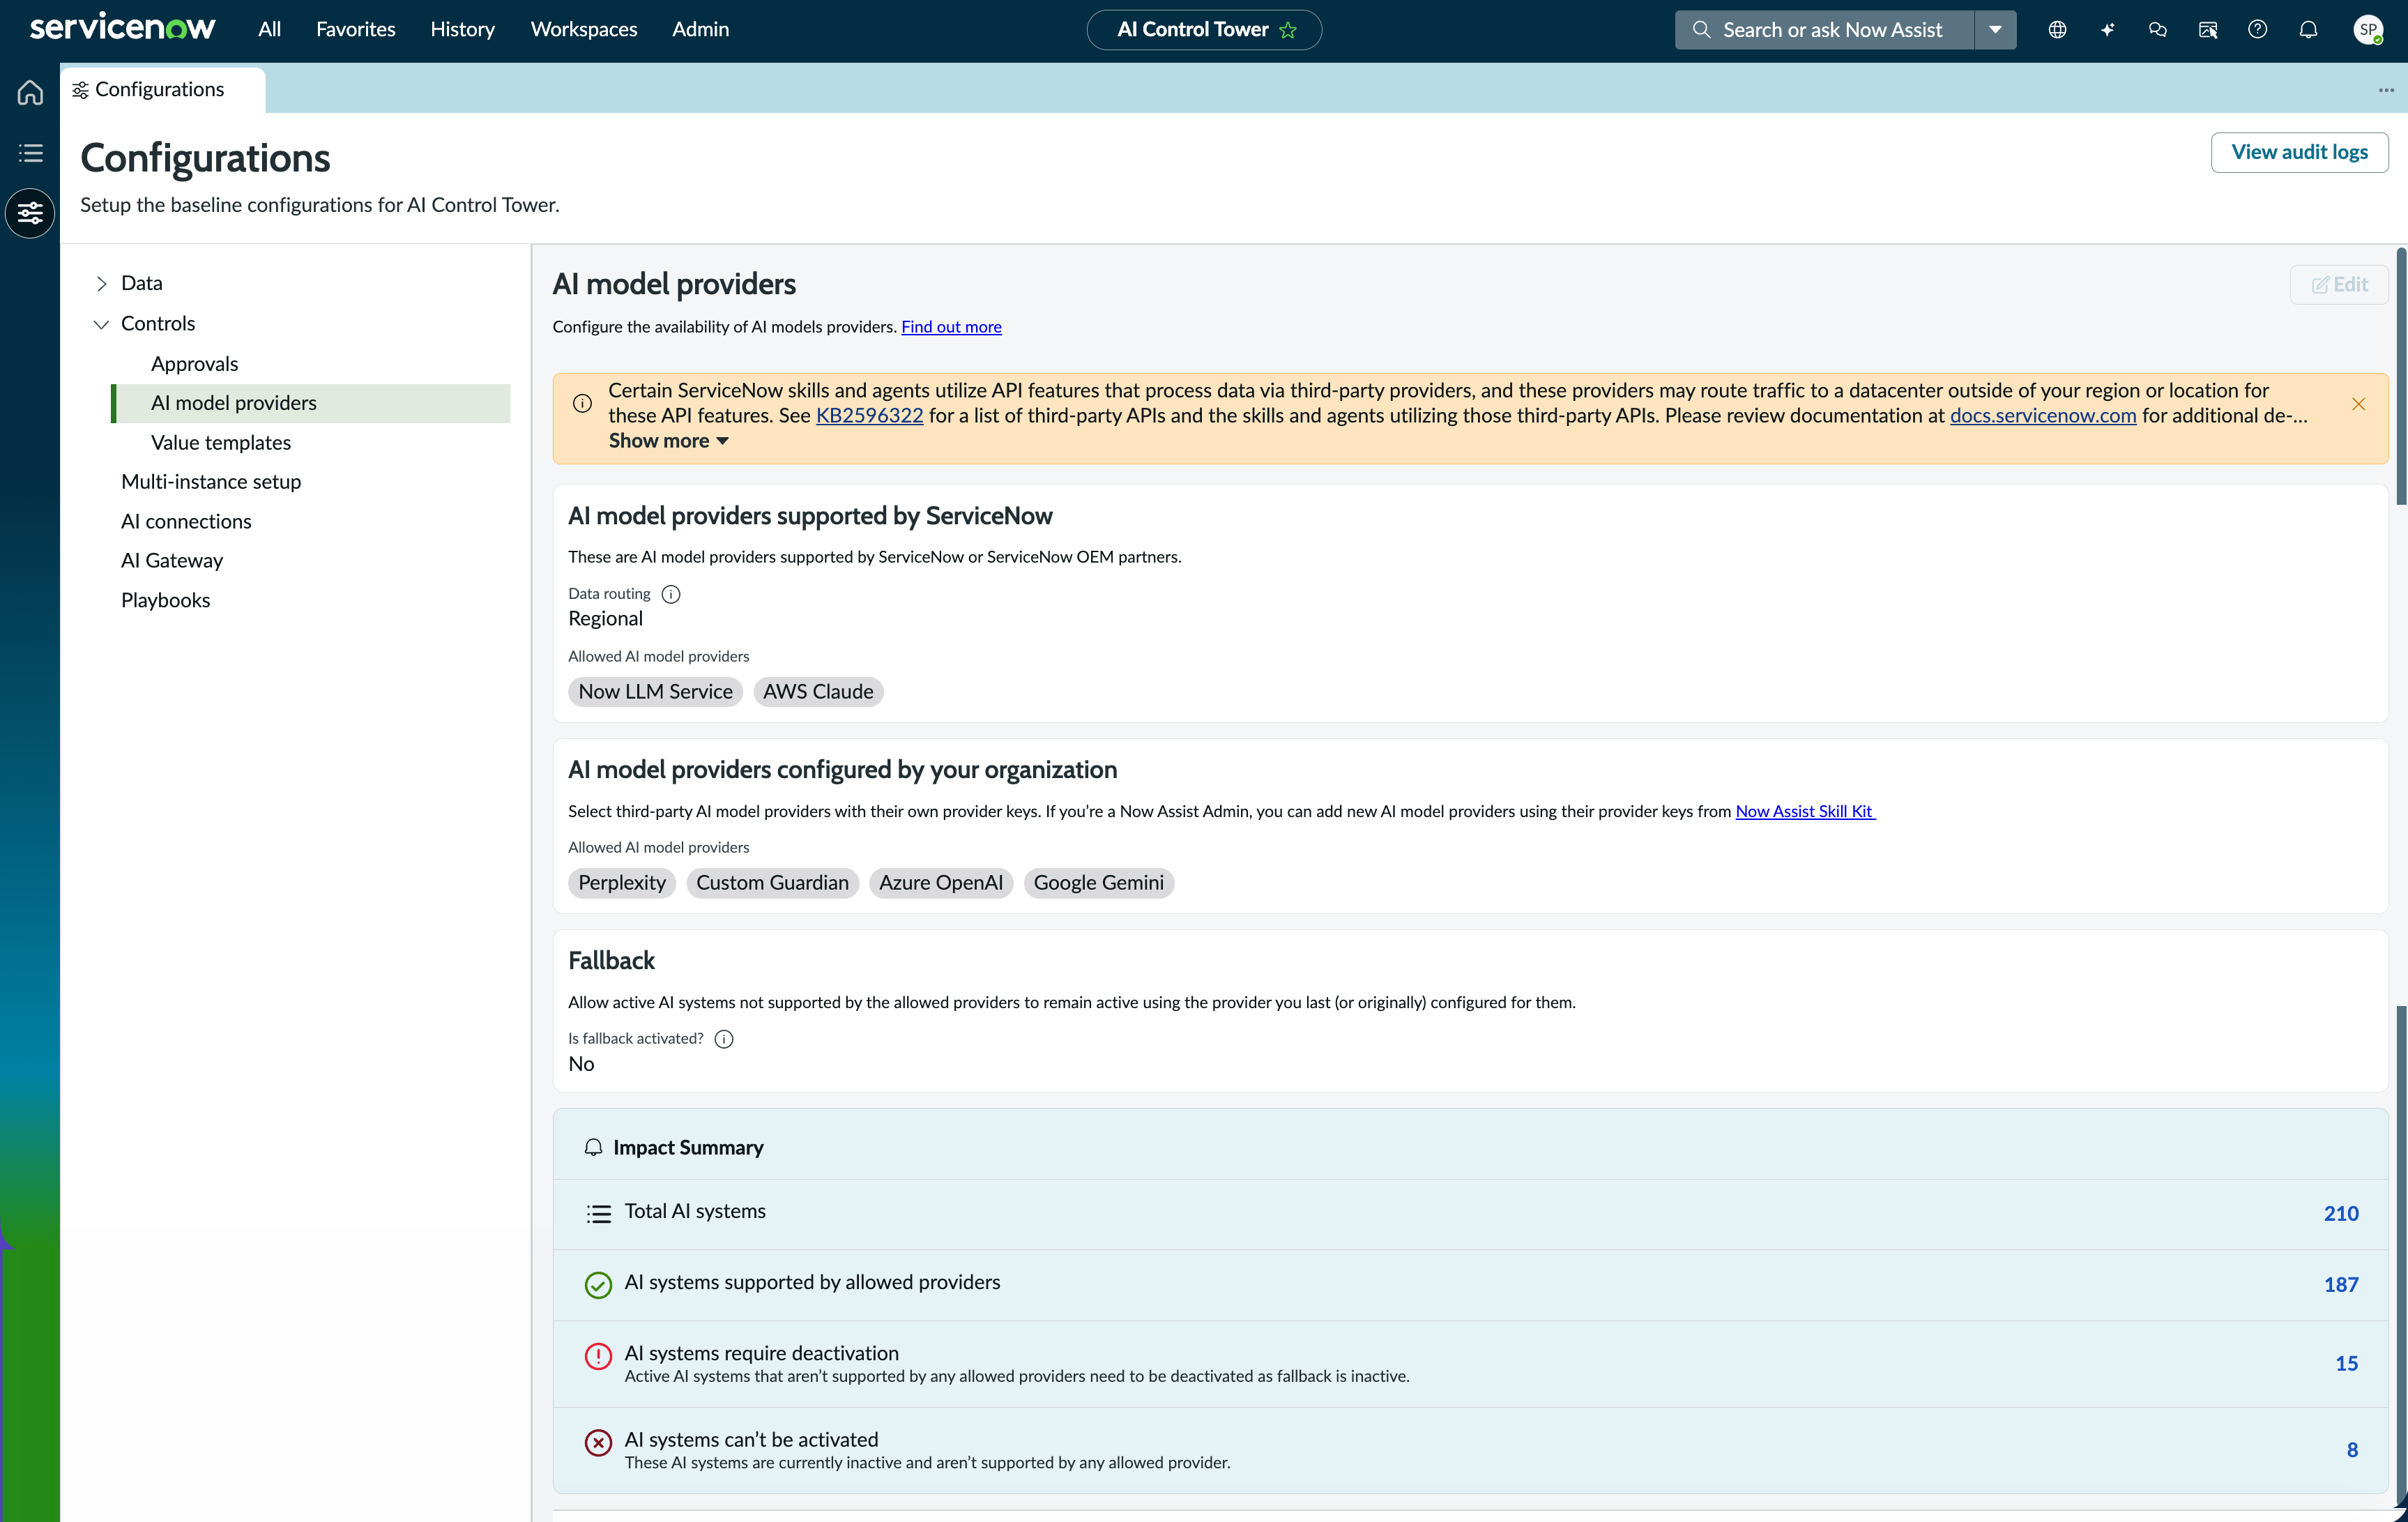2408x1522 pixels.
Task: Open the docs.servicenow.com link
Action: (2043, 416)
